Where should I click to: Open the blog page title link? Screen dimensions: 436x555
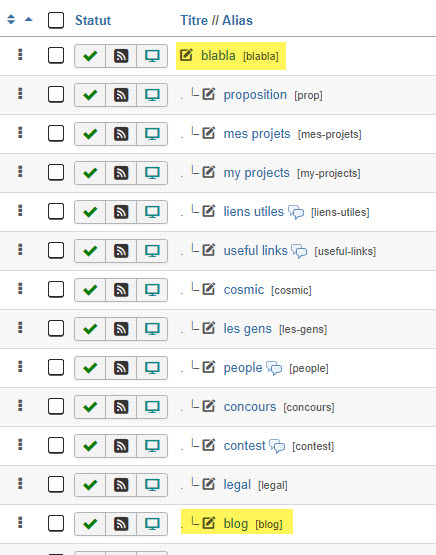pyautogui.click(x=236, y=524)
